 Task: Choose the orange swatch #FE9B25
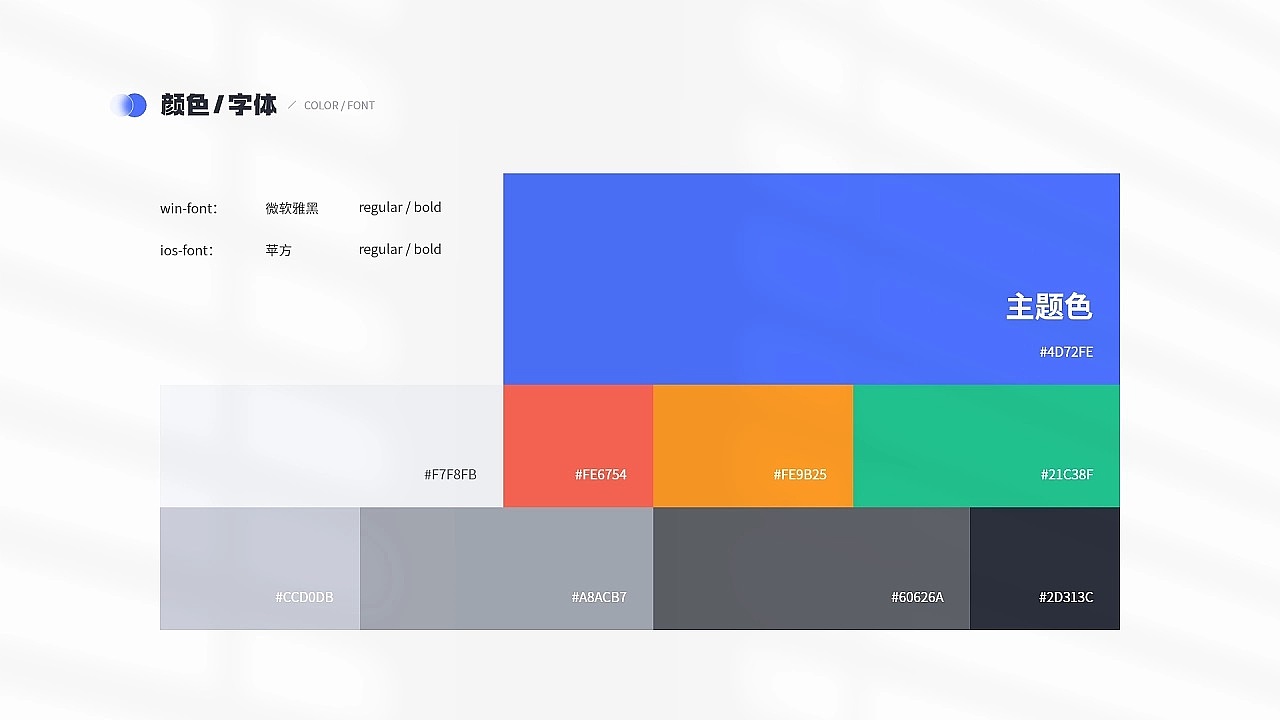coord(753,446)
